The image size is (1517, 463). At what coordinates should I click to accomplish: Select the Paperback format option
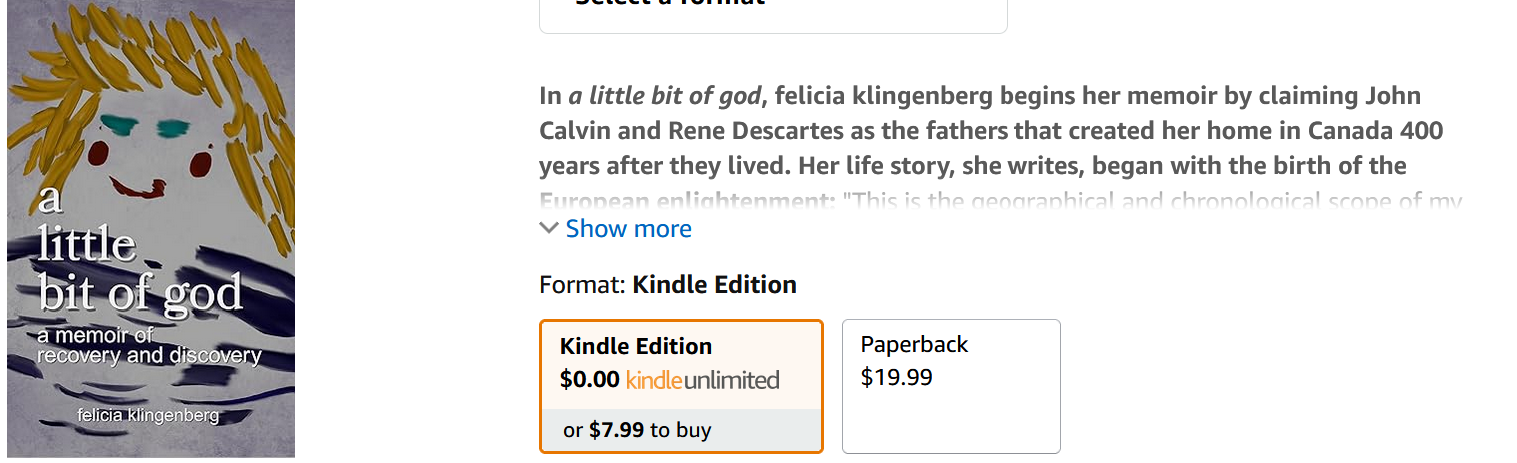951,386
